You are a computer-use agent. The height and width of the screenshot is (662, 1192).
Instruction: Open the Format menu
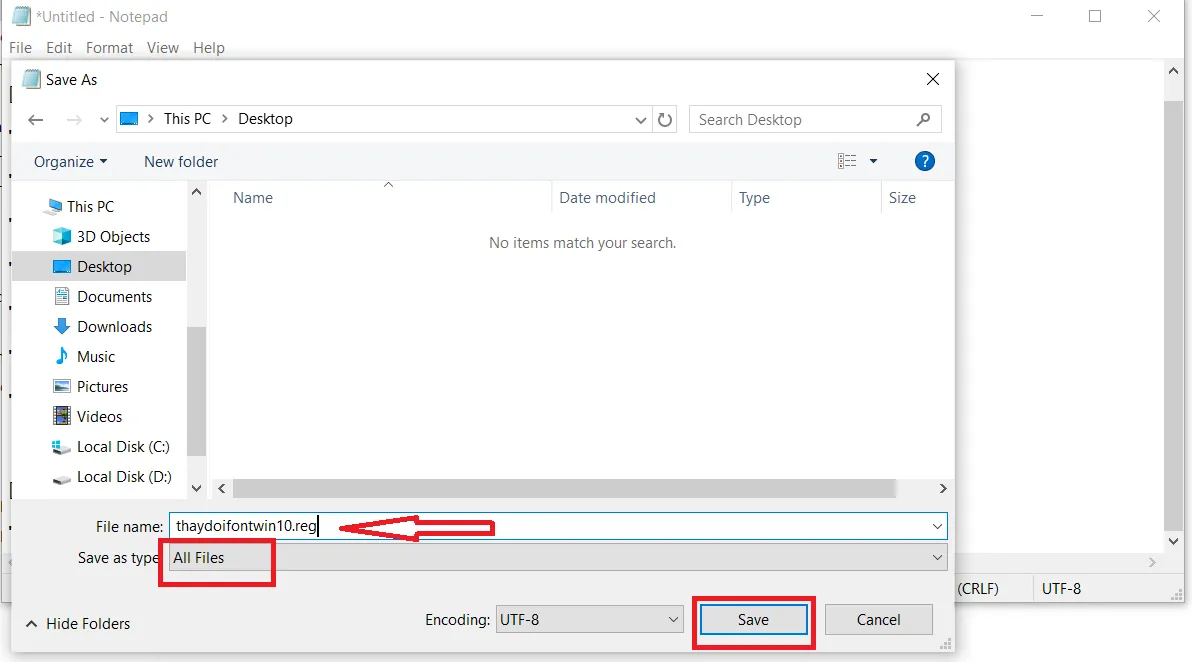click(109, 47)
